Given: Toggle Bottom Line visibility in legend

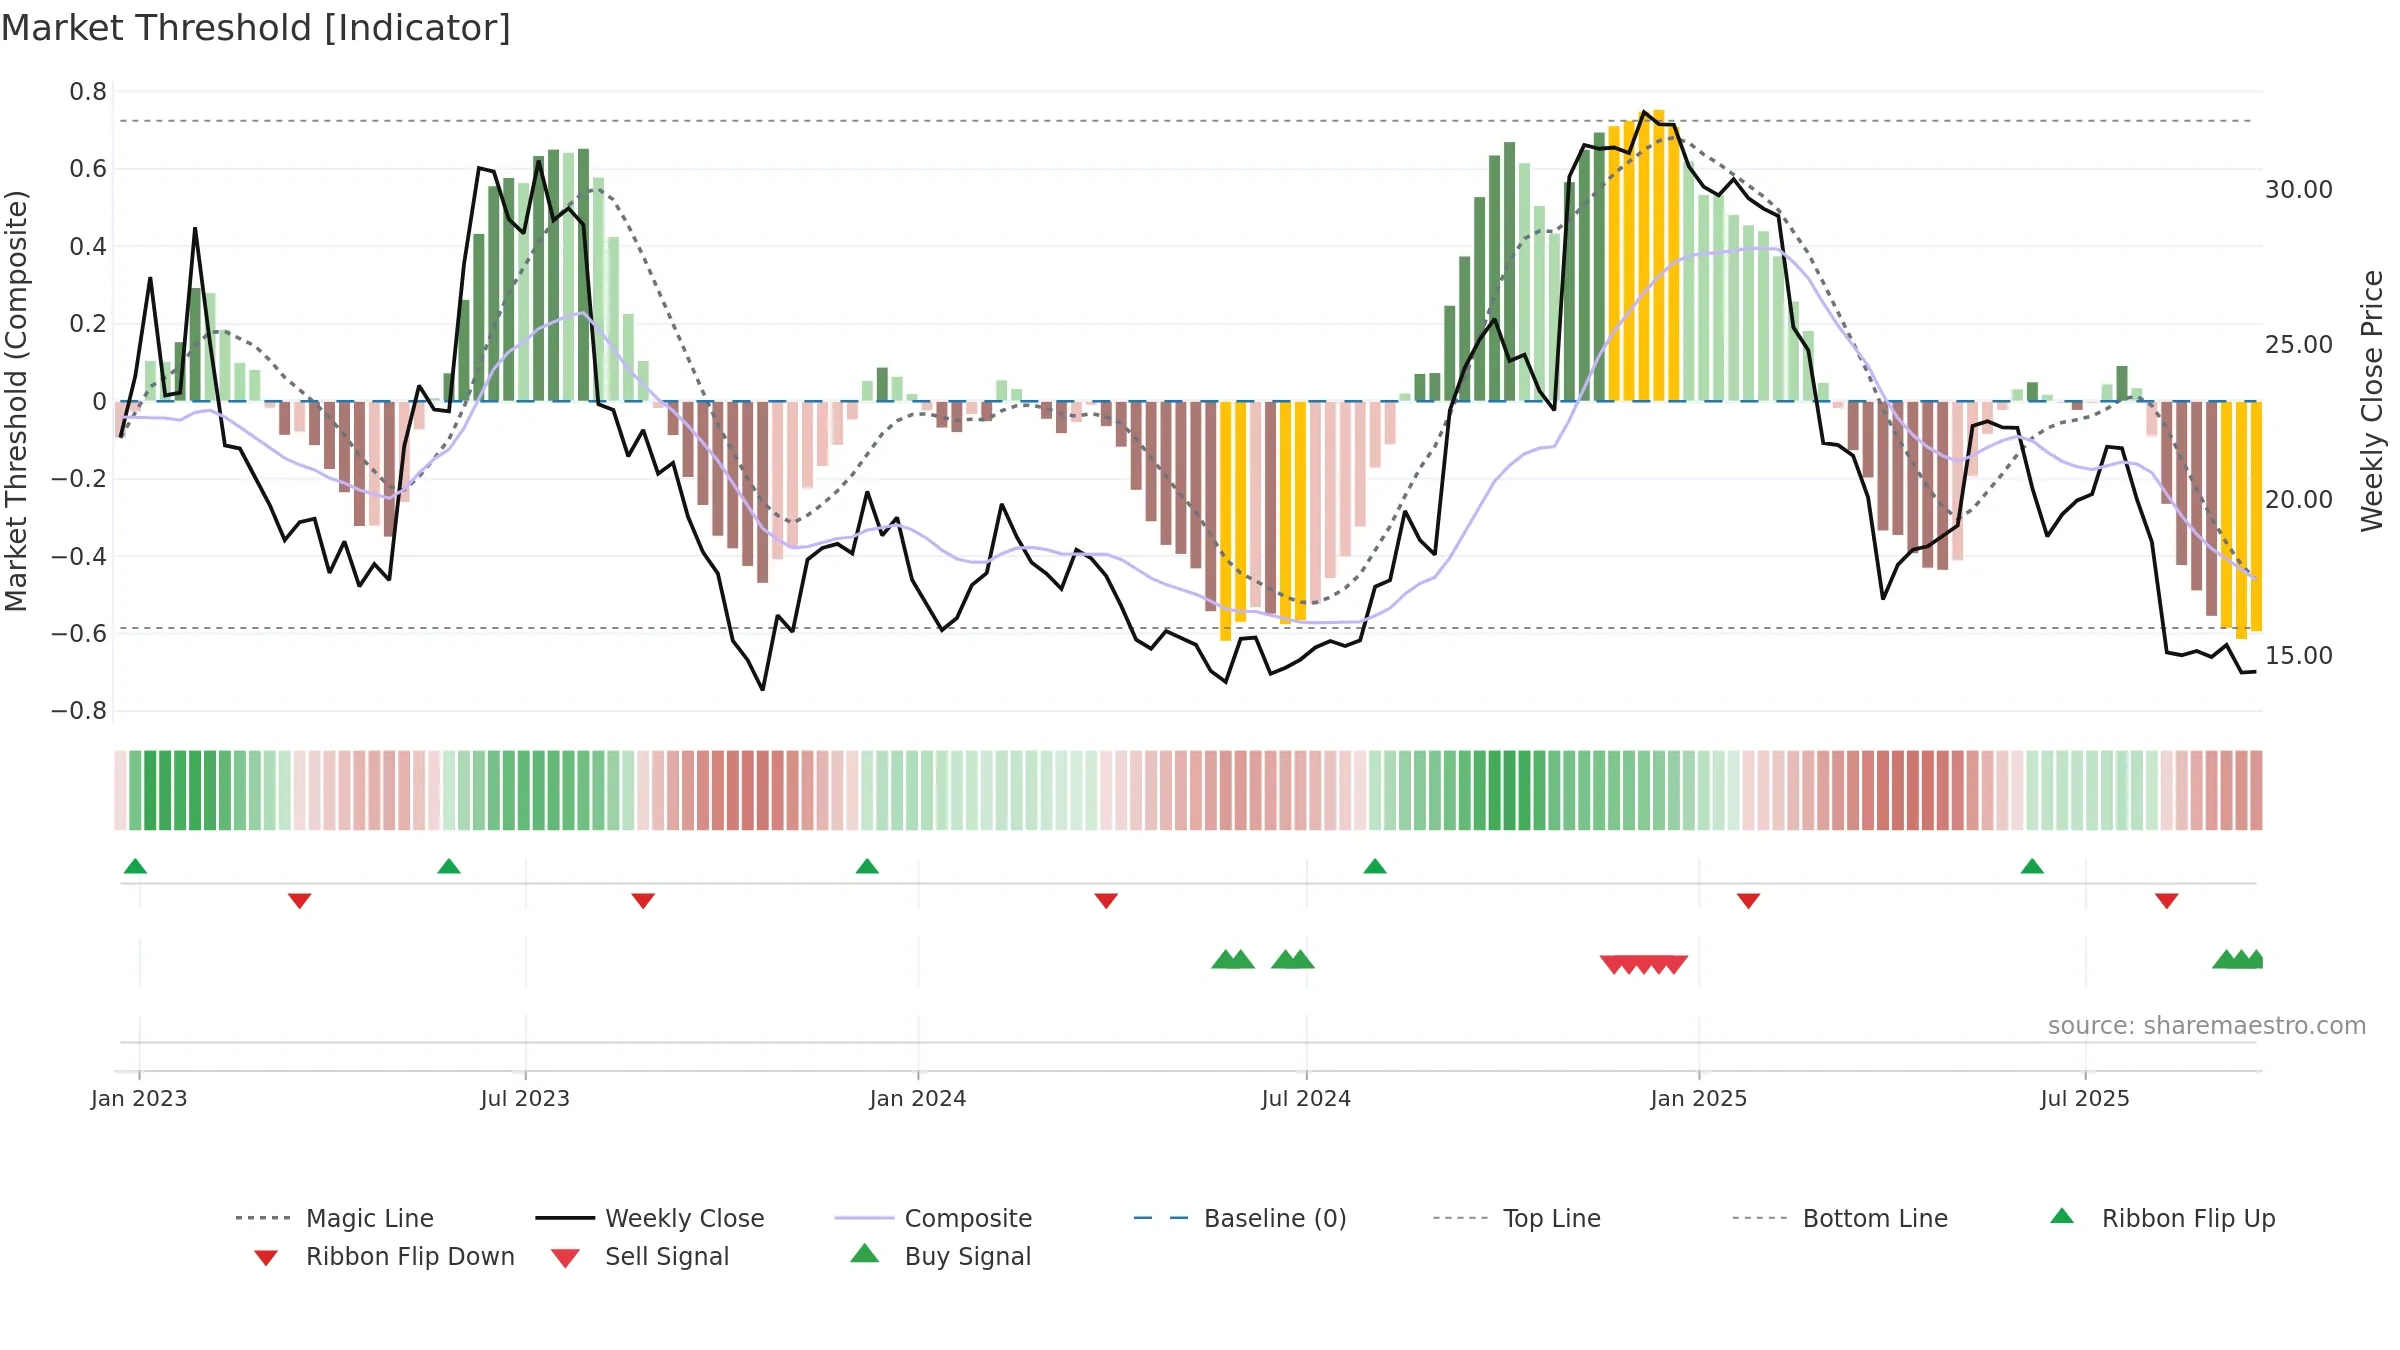Looking at the screenshot, I should 1840,1218.
